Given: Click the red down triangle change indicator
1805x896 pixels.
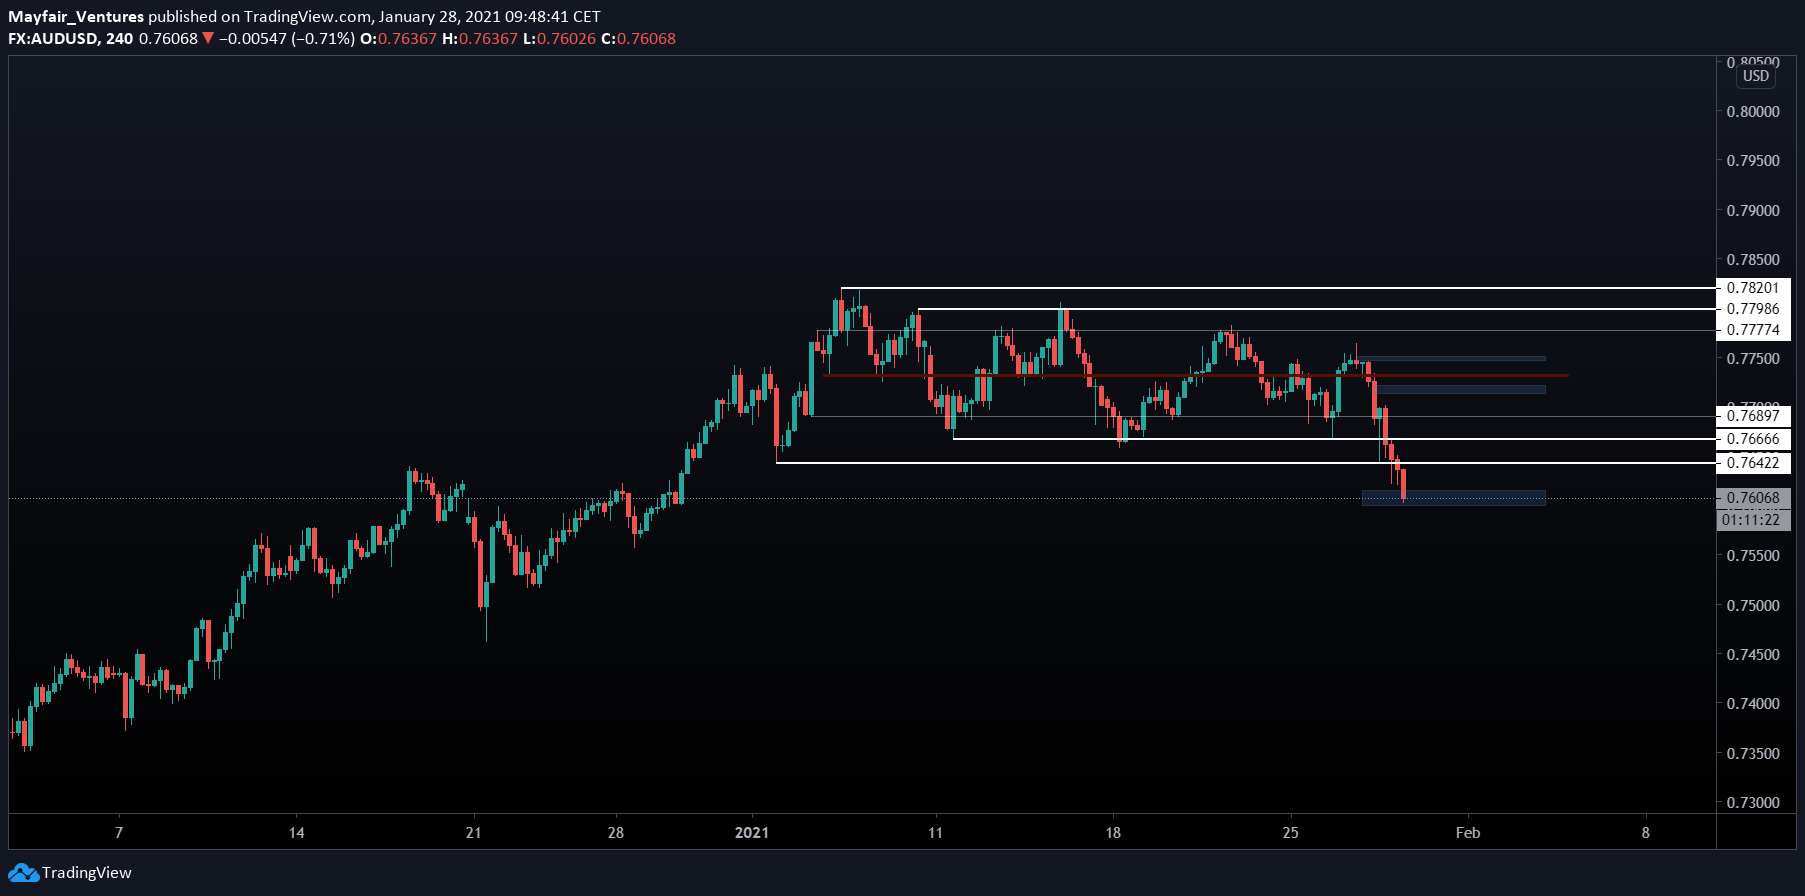Looking at the screenshot, I should coord(208,39).
